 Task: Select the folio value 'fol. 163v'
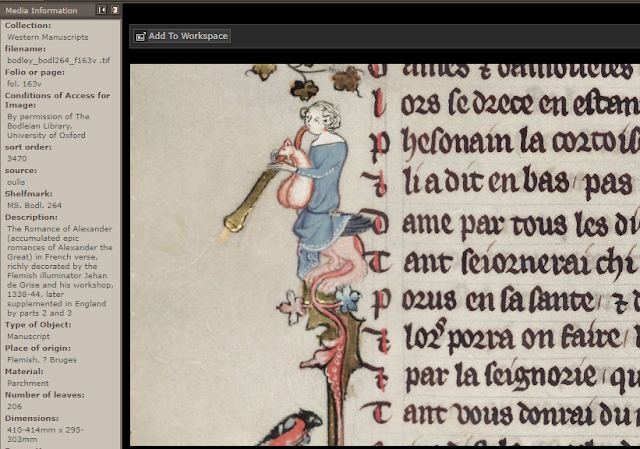[24, 84]
